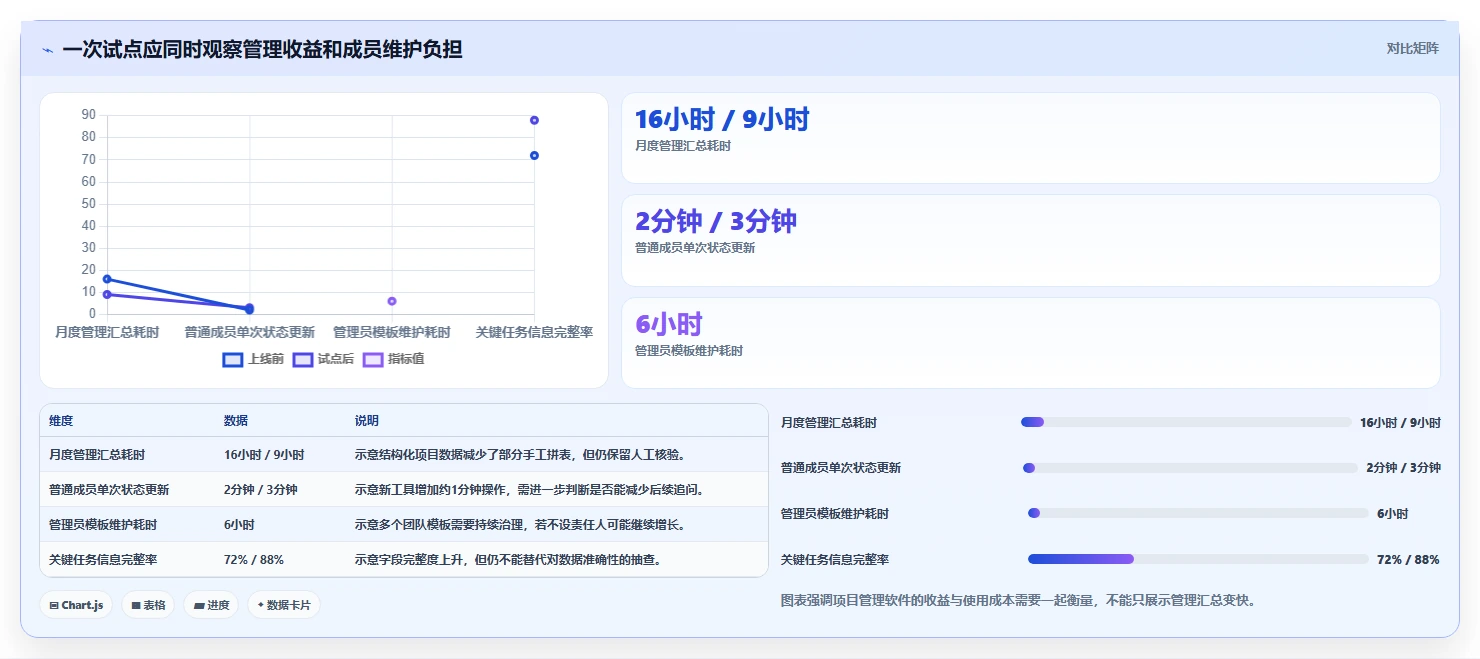Image resolution: width=1480 pixels, height=659 pixels.
Task: Open the 16小时 / 9小时 data card
Action: (1031, 138)
